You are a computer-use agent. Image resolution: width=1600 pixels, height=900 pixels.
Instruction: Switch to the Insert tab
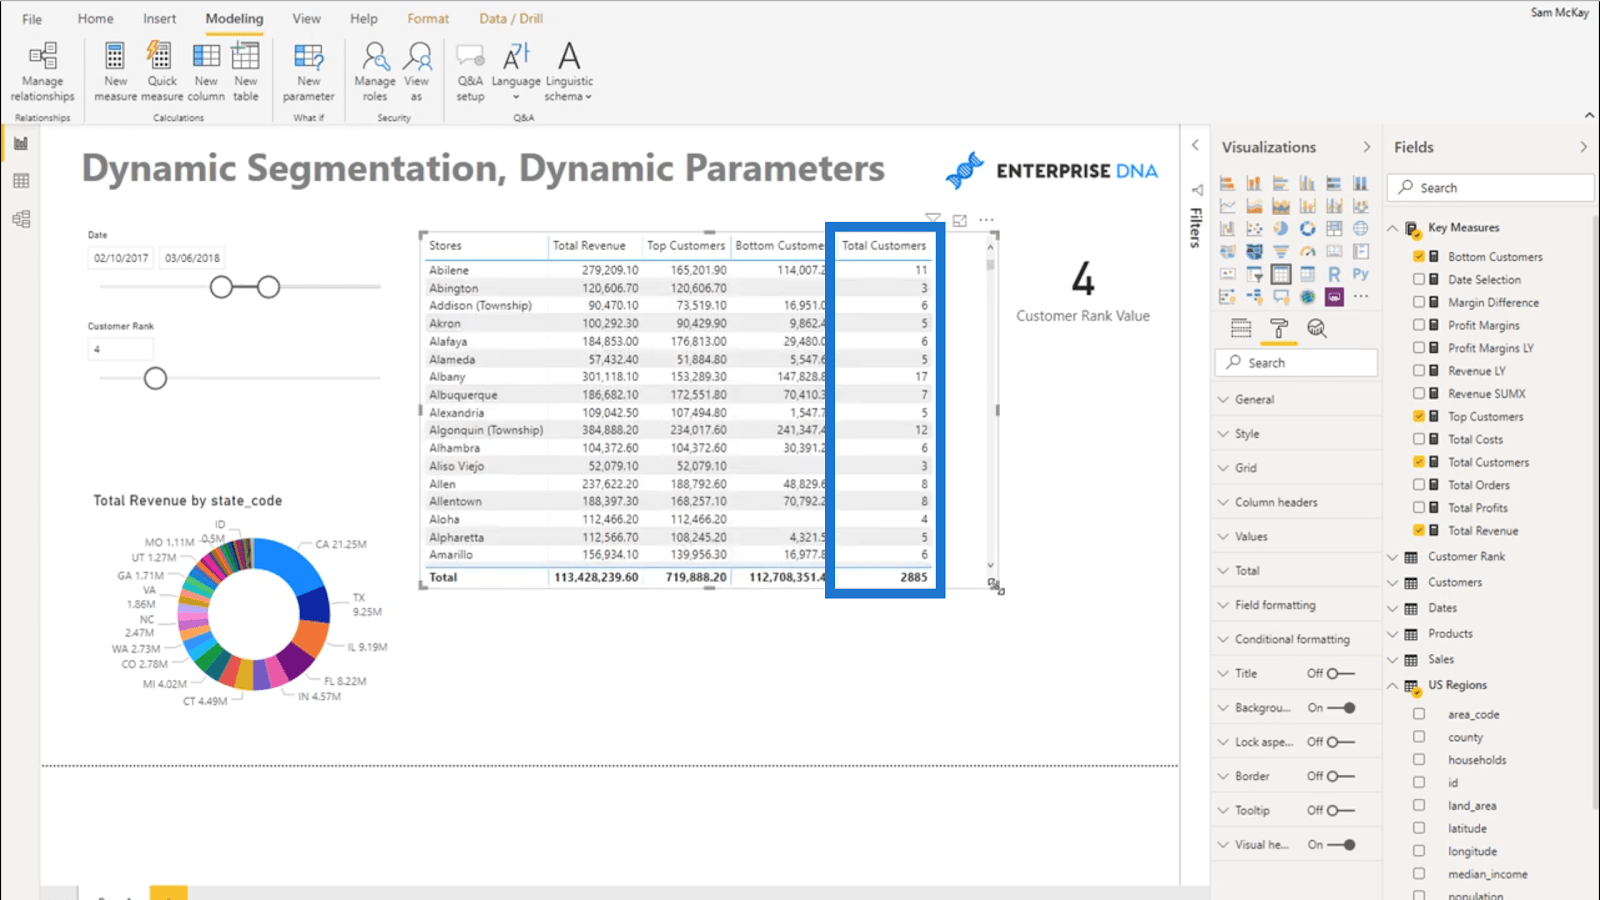pyautogui.click(x=159, y=19)
